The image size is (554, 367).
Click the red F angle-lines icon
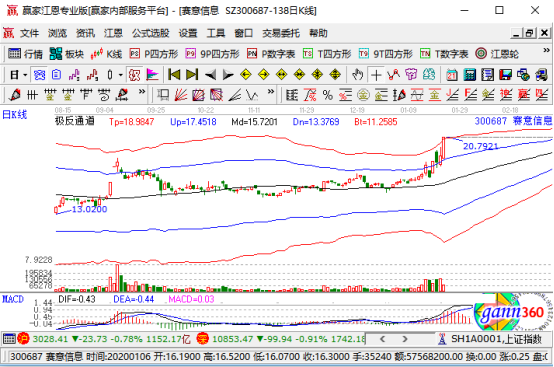(470, 95)
